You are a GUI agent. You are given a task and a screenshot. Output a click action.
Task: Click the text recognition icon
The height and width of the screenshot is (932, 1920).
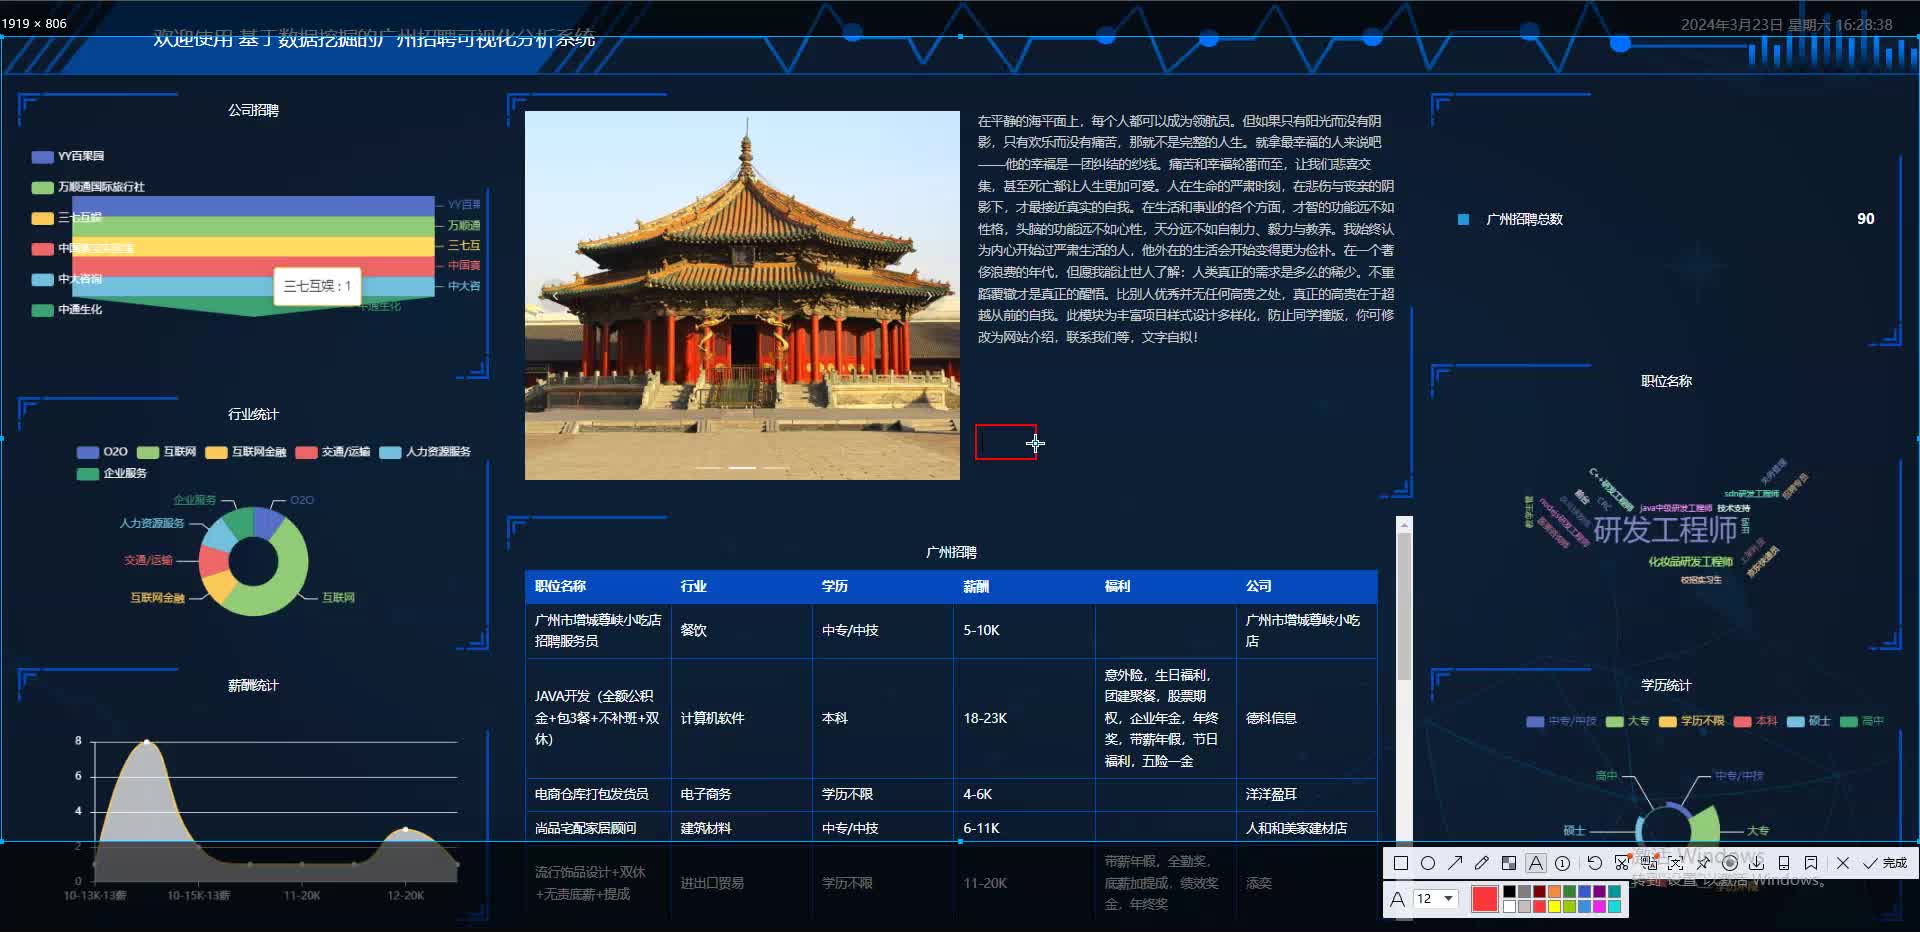click(1676, 863)
